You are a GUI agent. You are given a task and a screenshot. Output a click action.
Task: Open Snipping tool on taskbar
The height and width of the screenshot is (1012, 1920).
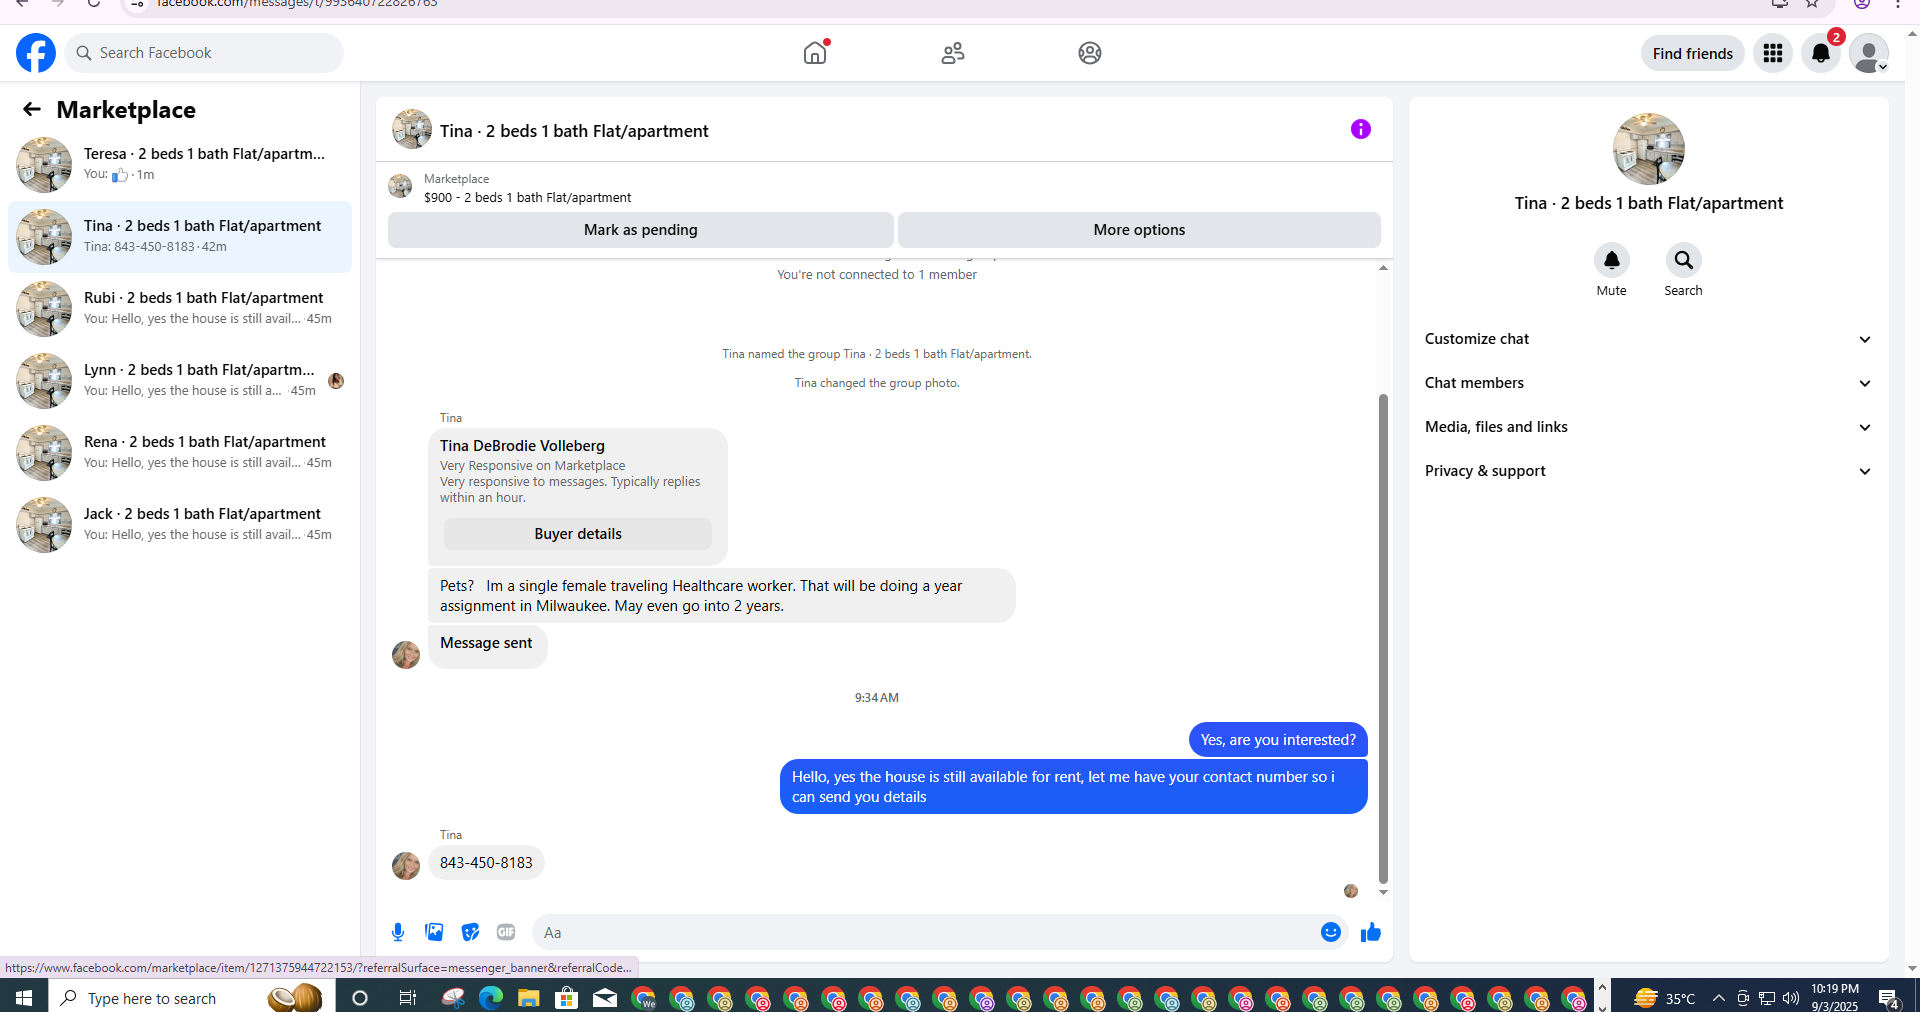coord(453,998)
